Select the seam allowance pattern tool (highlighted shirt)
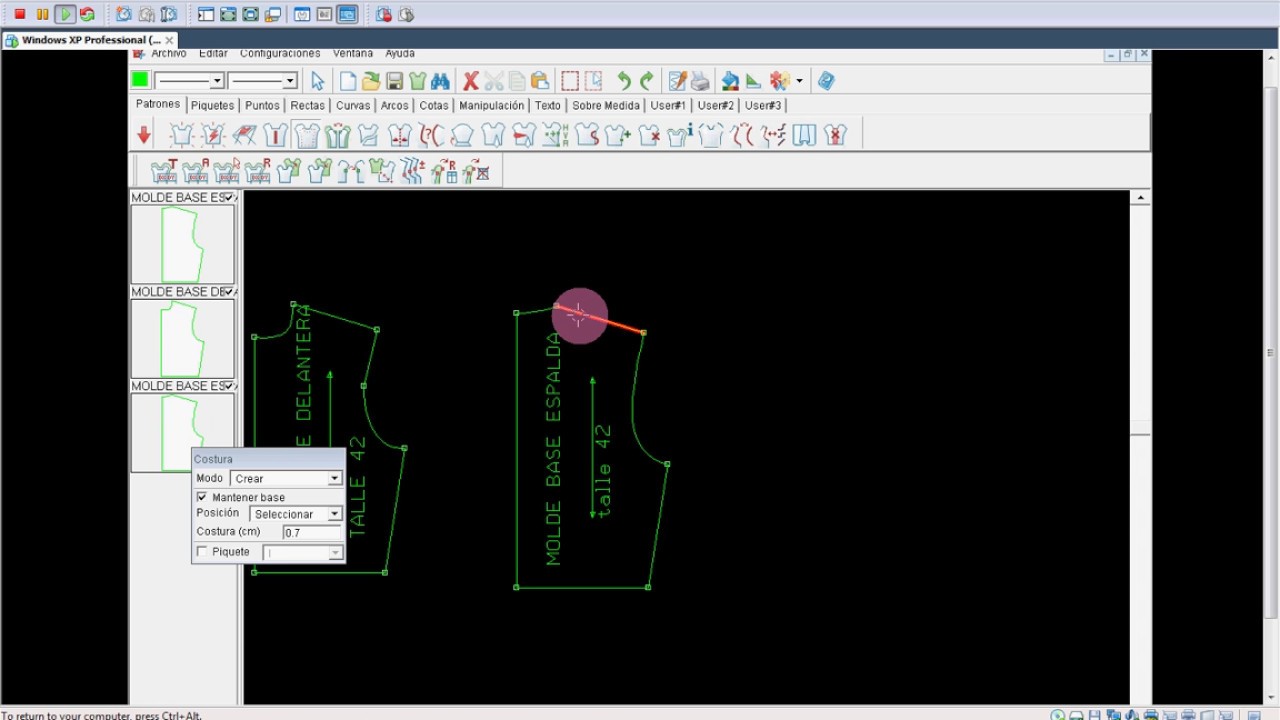This screenshot has height=720, width=1280. 306,135
